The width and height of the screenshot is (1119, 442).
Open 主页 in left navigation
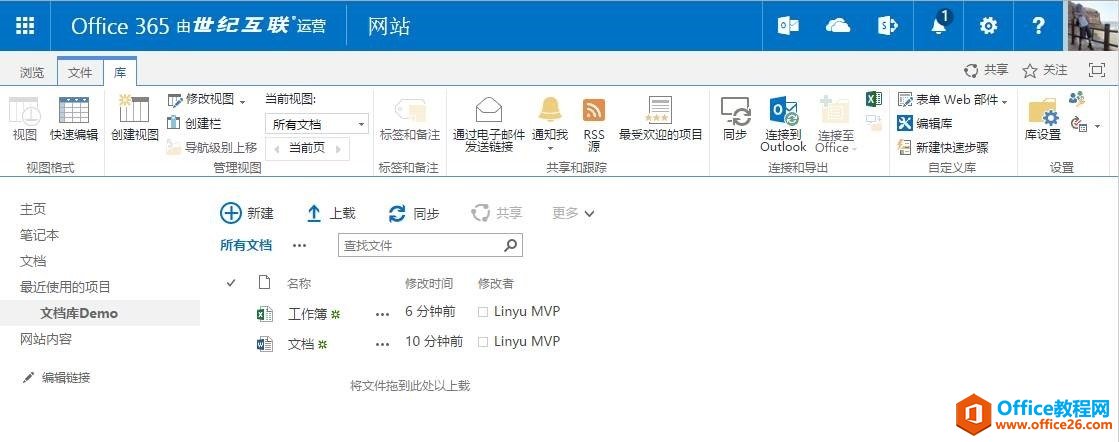[x=33, y=209]
